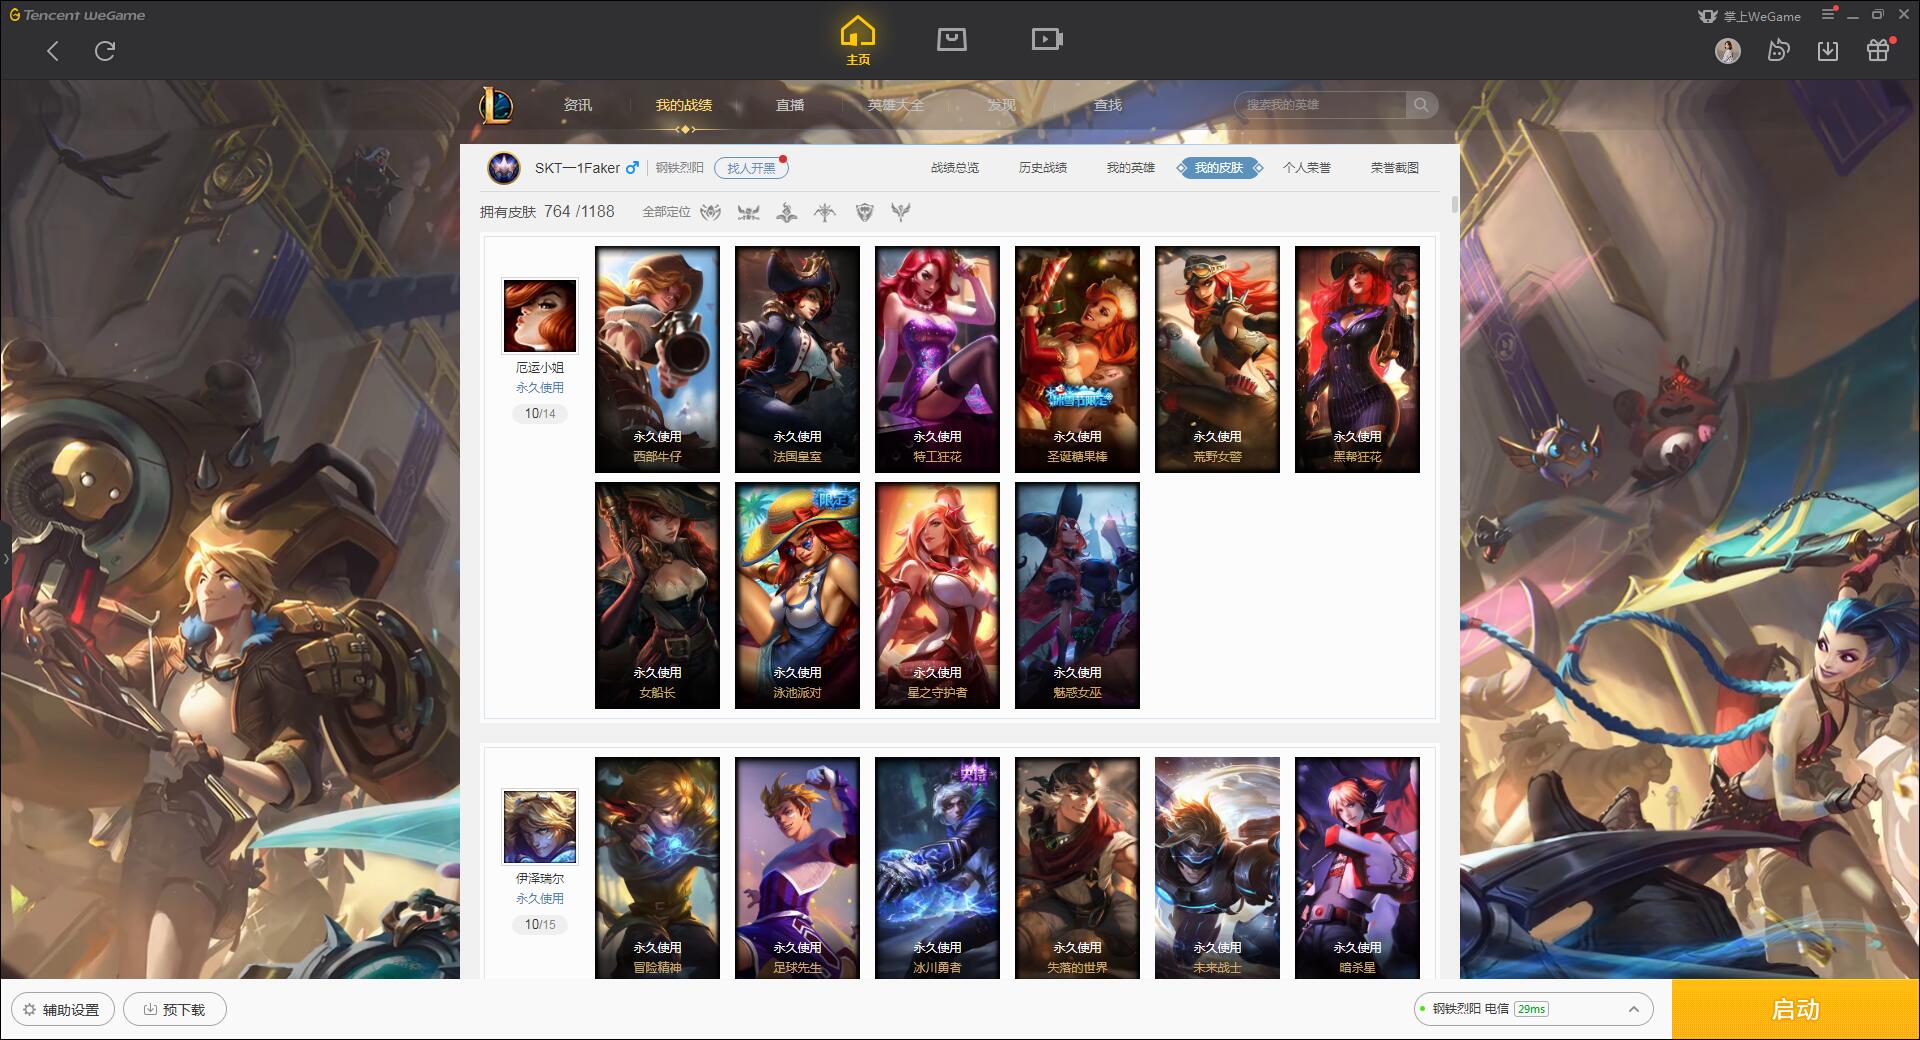
Task: Select the 我的皮肤 sub-tab
Action: click(x=1219, y=168)
